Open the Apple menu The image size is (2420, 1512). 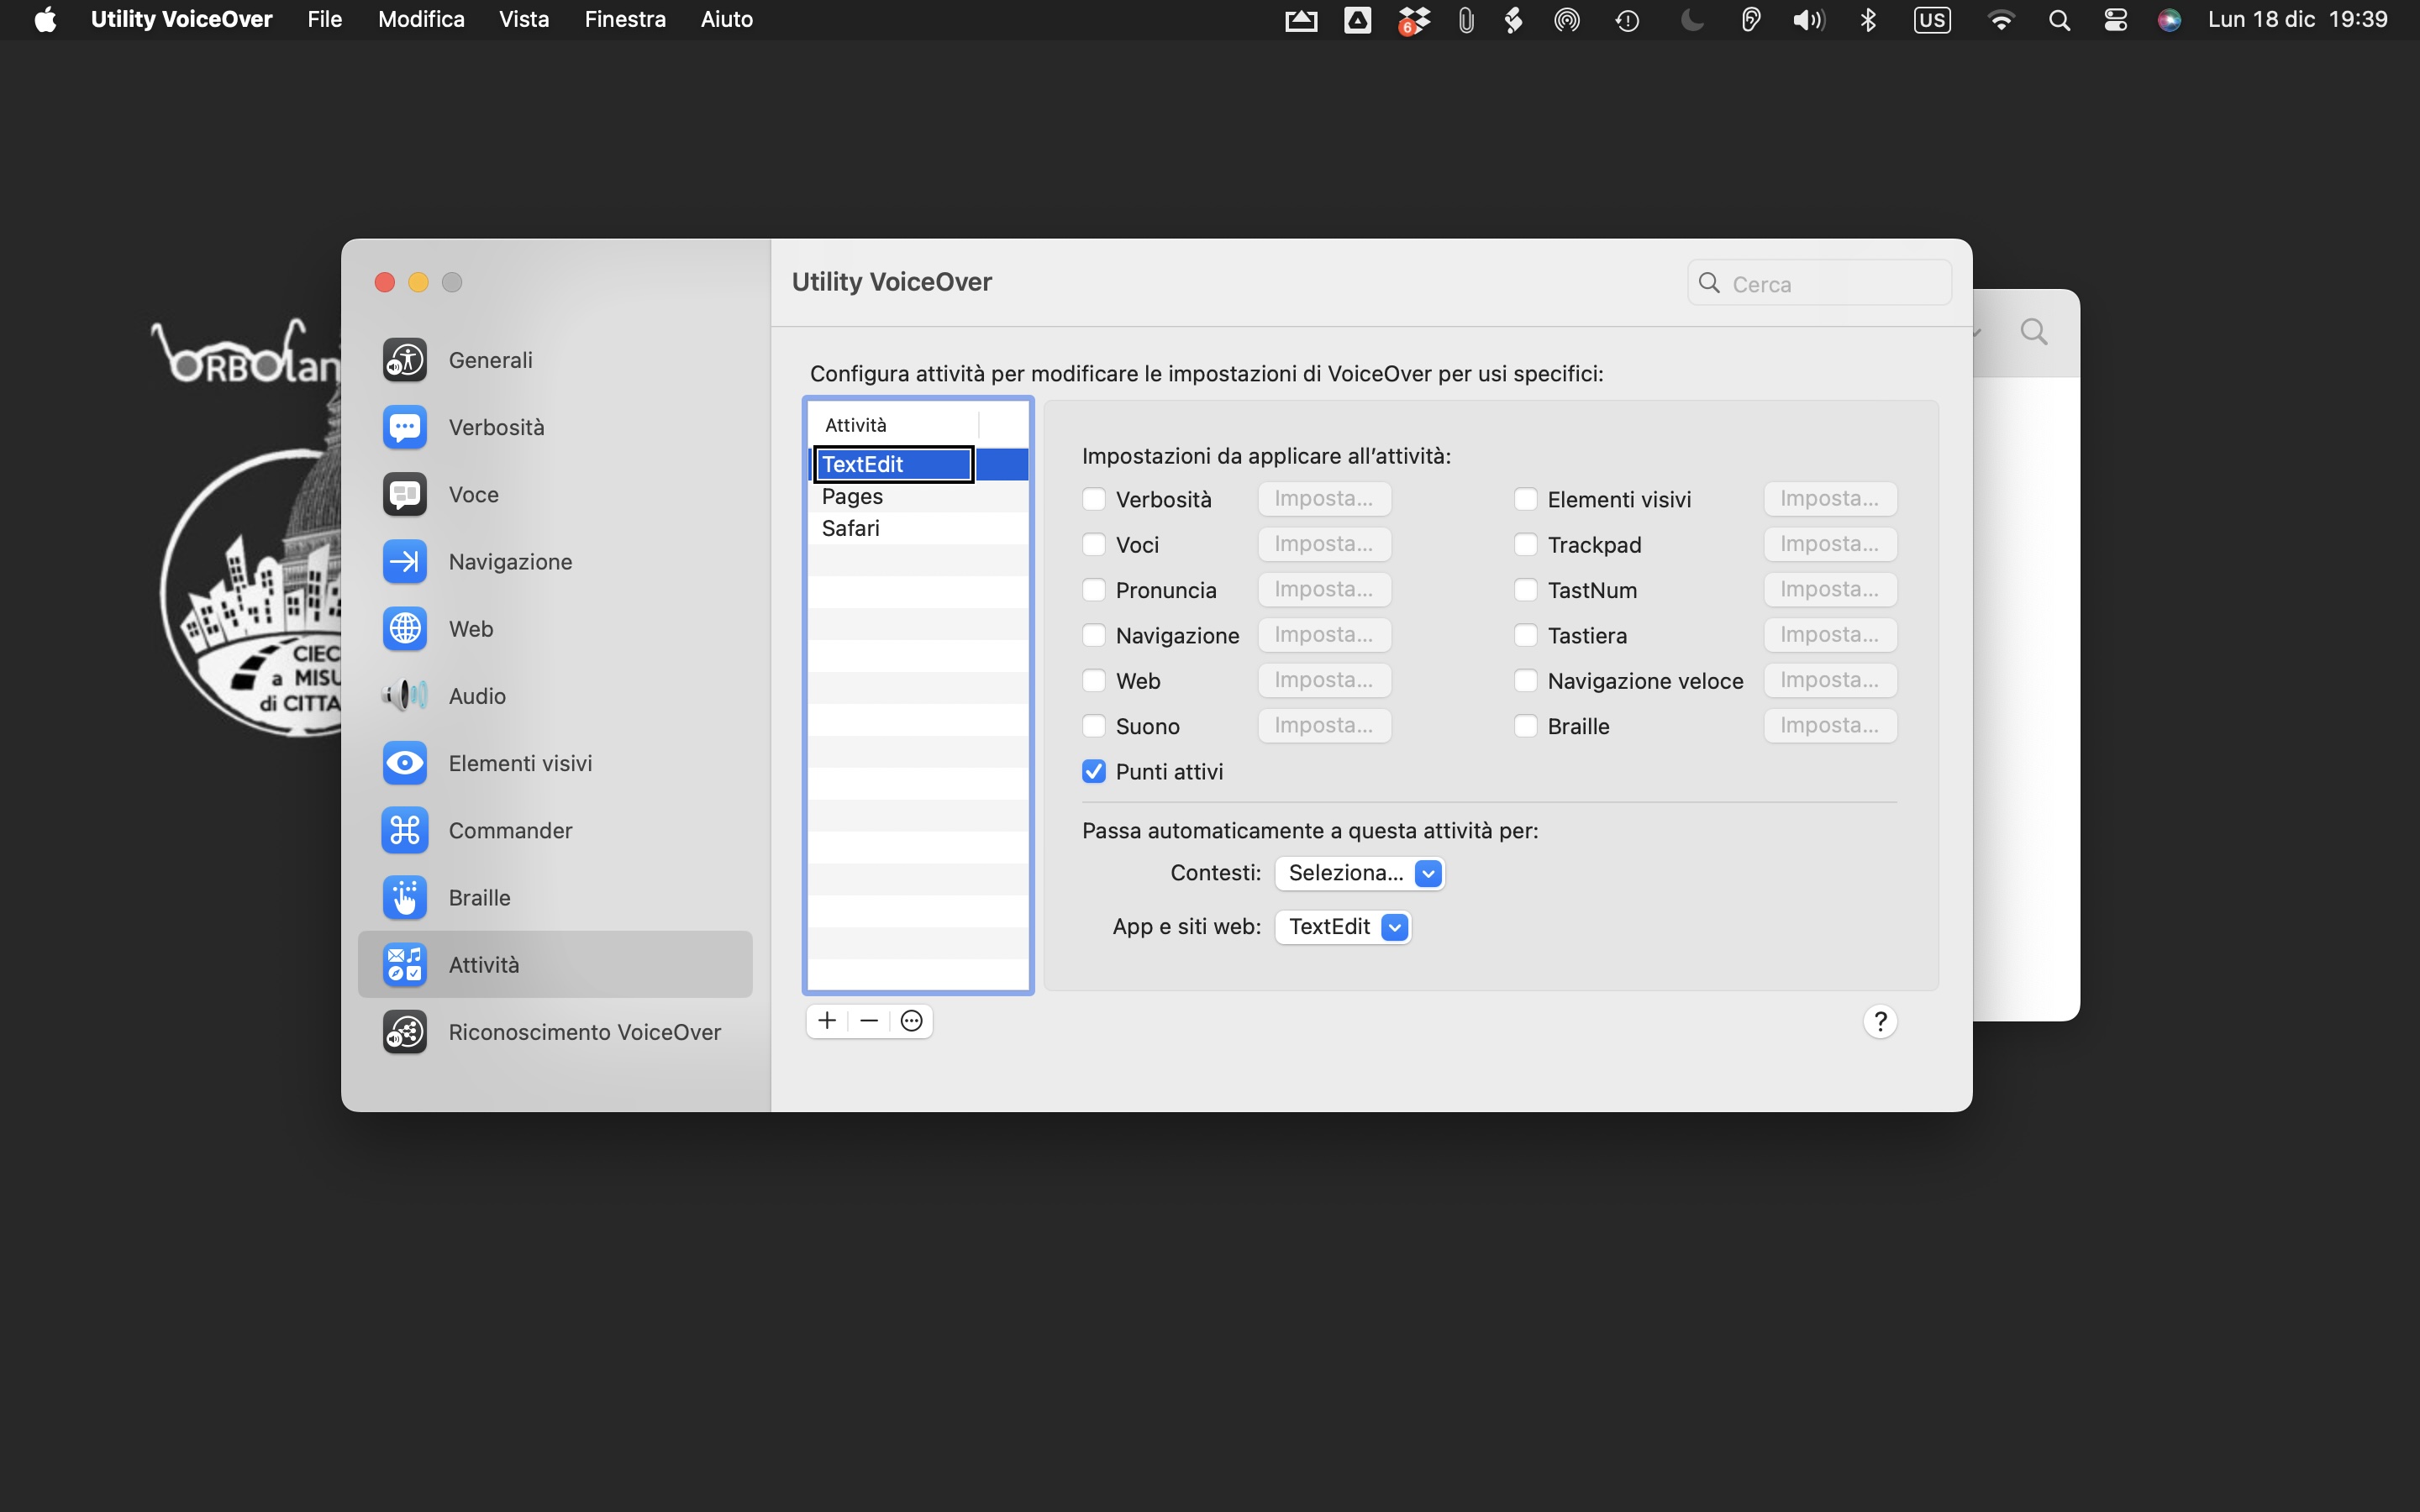(x=45, y=20)
